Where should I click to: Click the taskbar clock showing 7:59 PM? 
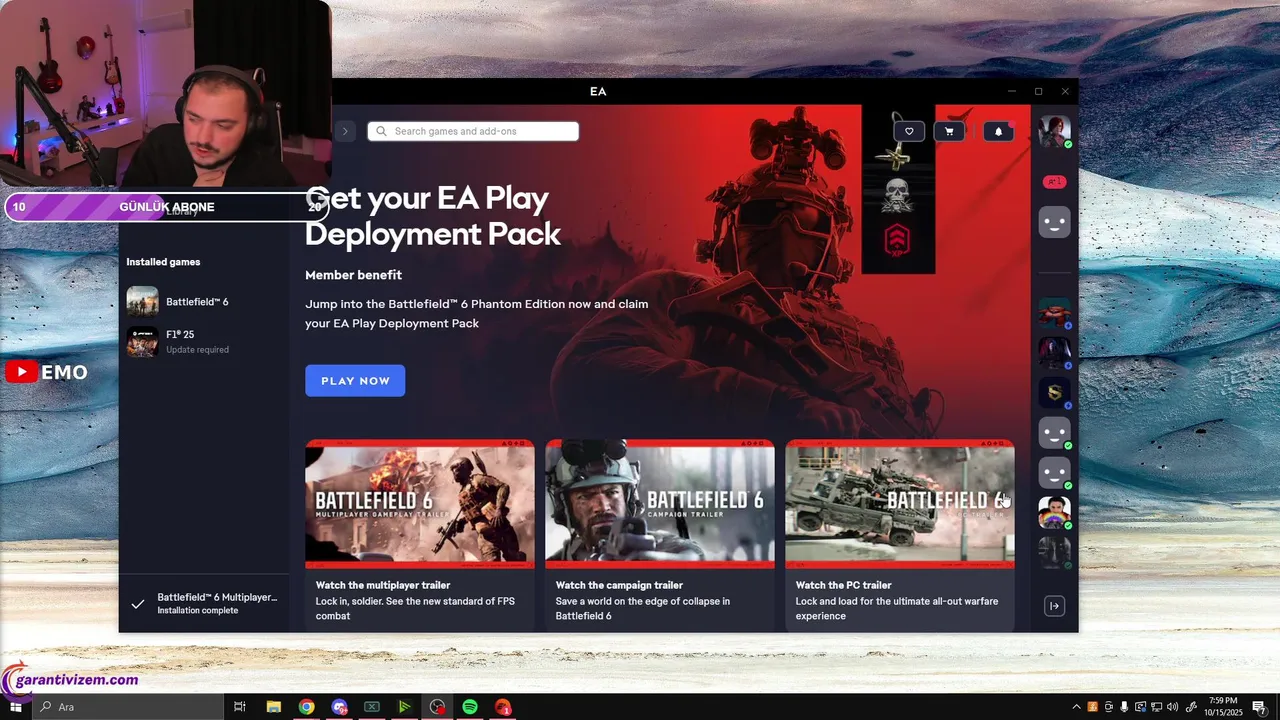pos(1223,707)
